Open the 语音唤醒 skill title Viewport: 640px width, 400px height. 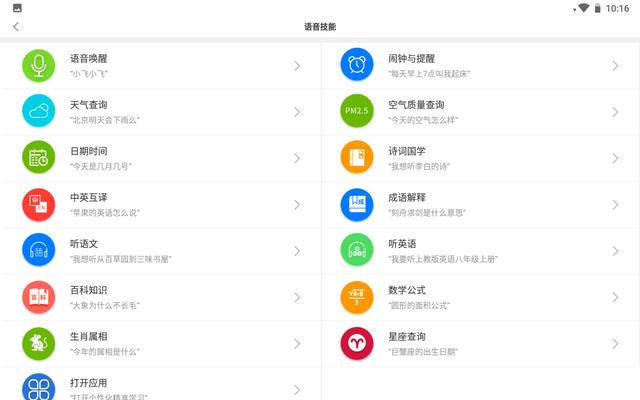click(x=89, y=59)
